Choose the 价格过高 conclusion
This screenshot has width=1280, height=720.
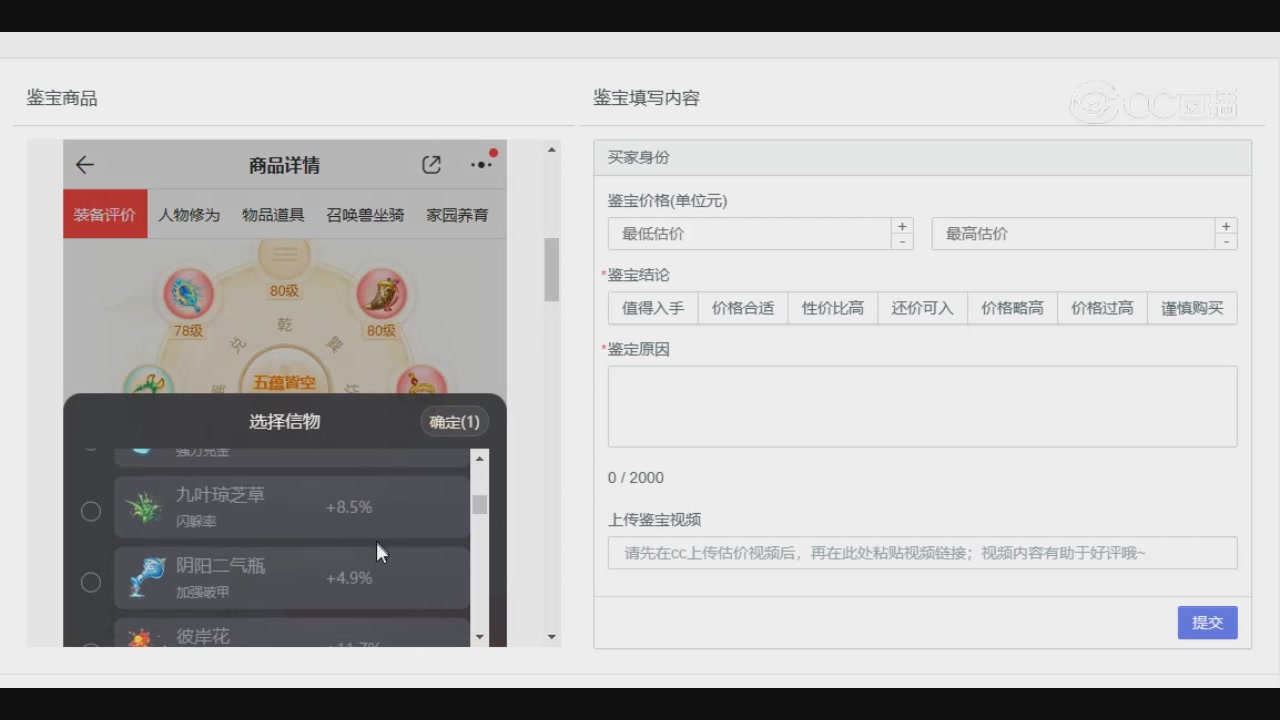(x=1103, y=308)
